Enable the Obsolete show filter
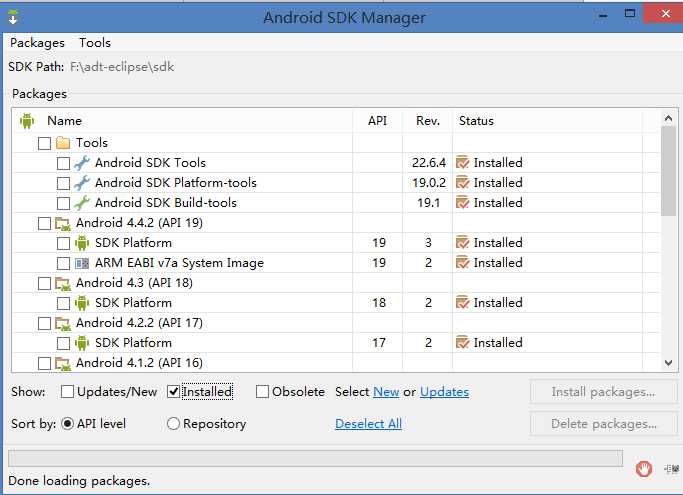The height and width of the screenshot is (495, 683). coord(262,392)
